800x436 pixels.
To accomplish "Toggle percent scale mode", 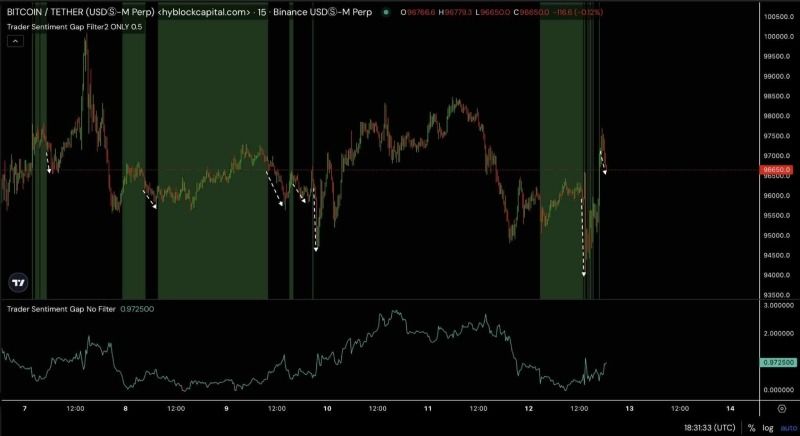I will [752, 428].
